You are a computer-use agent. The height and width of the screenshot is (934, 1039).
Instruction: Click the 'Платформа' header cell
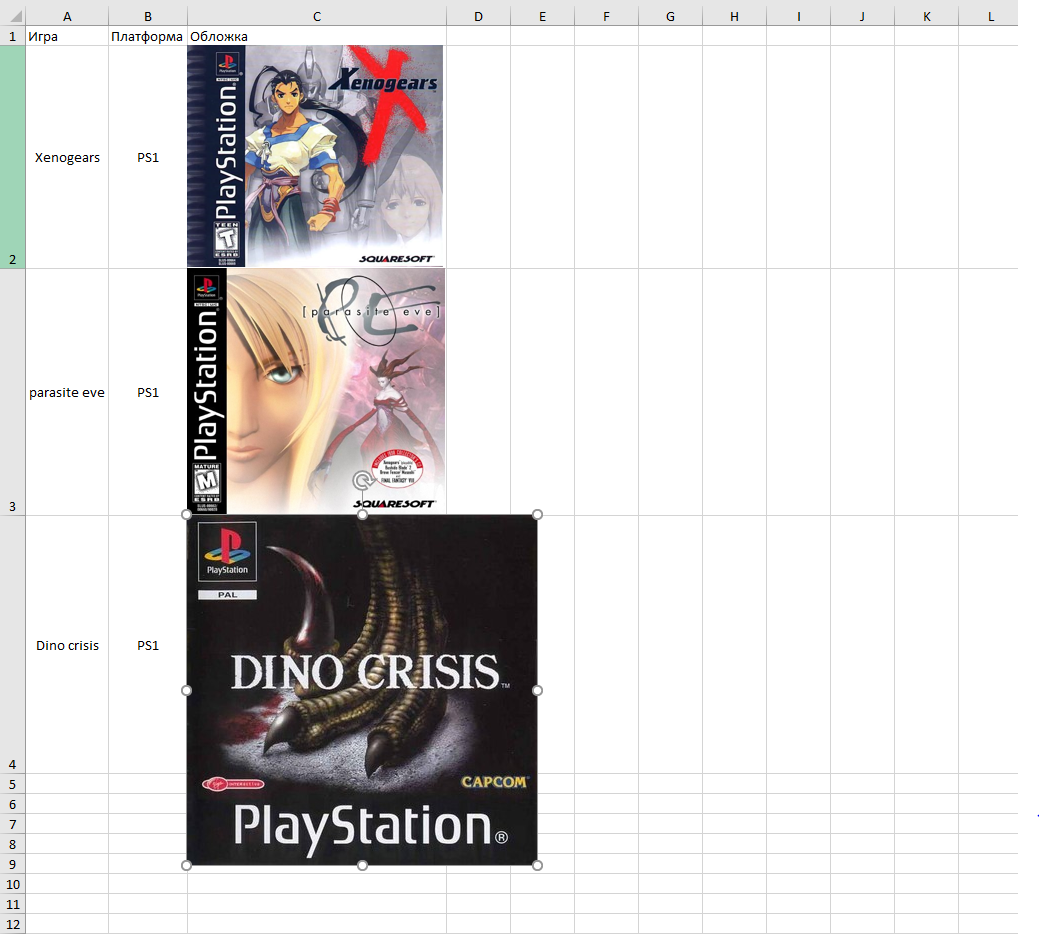(148, 36)
